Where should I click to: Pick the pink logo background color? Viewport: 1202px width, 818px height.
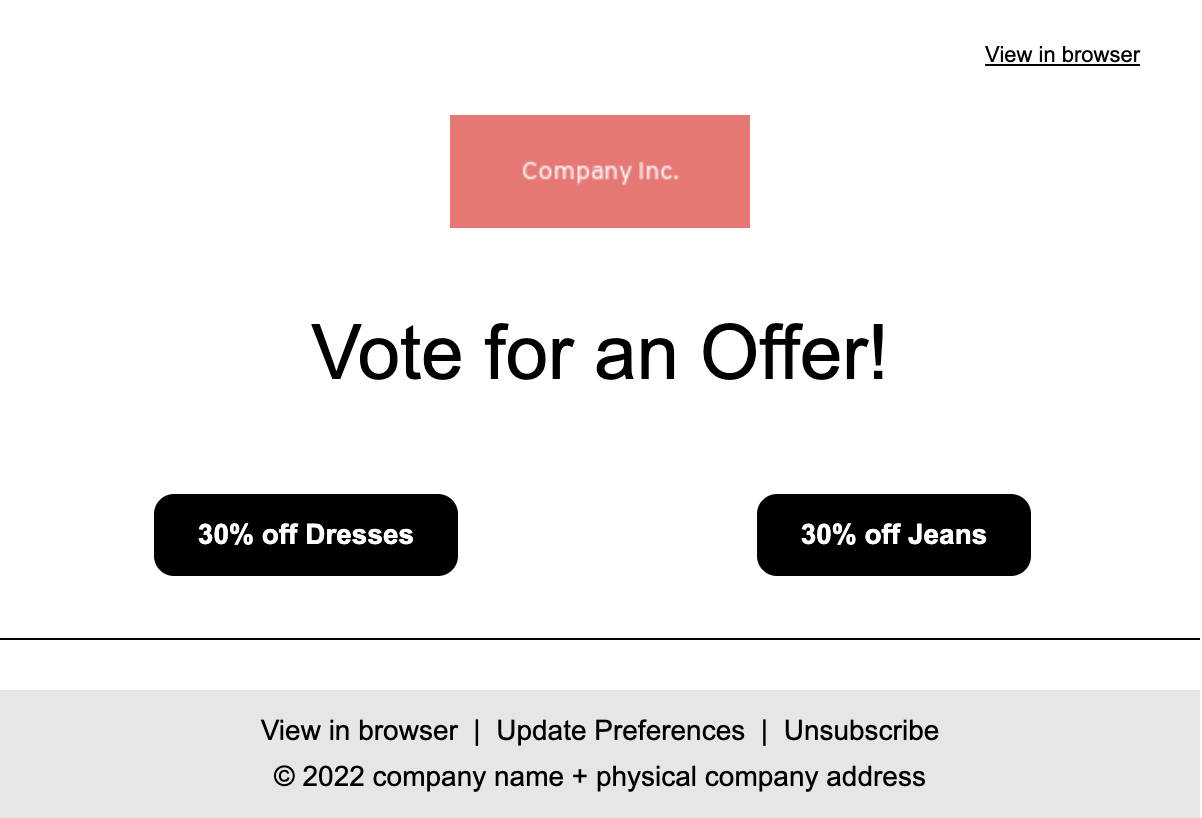(490, 140)
